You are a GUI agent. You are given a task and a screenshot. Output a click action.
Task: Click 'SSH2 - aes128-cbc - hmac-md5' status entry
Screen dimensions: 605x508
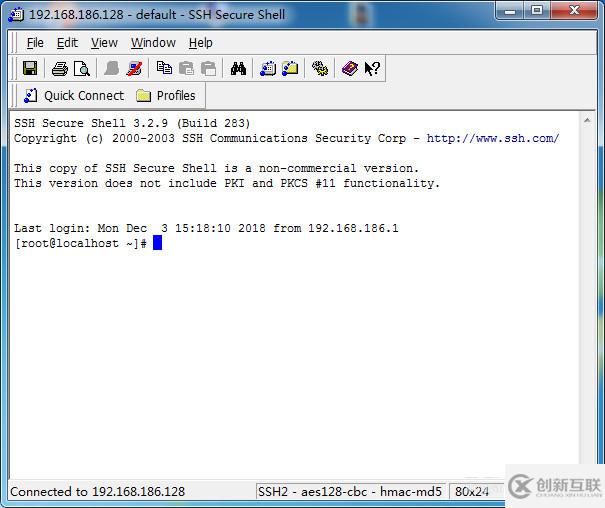pos(350,492)
